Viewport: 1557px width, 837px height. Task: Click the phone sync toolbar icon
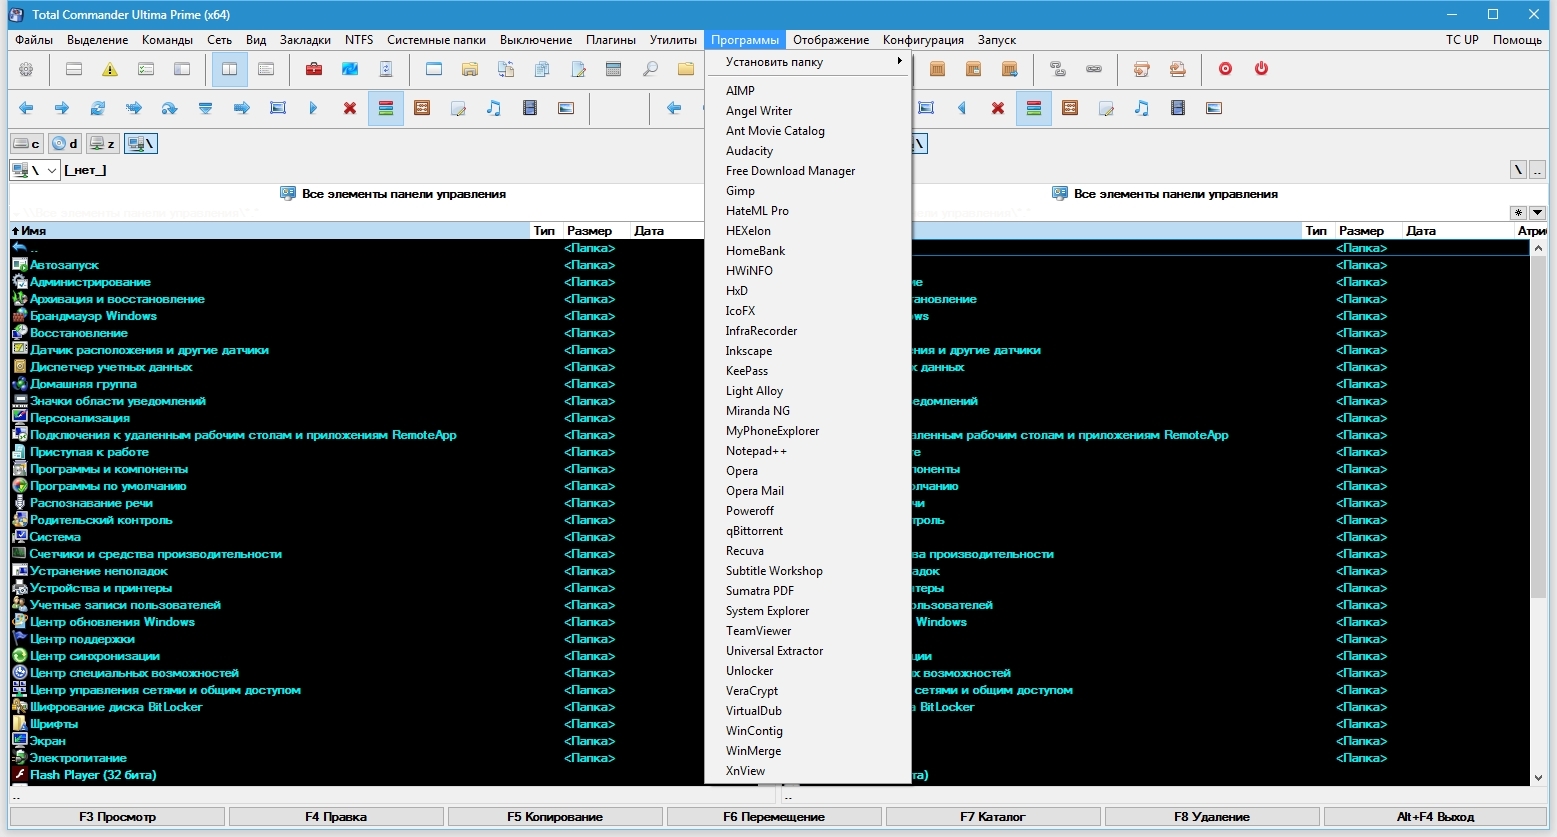386,69
